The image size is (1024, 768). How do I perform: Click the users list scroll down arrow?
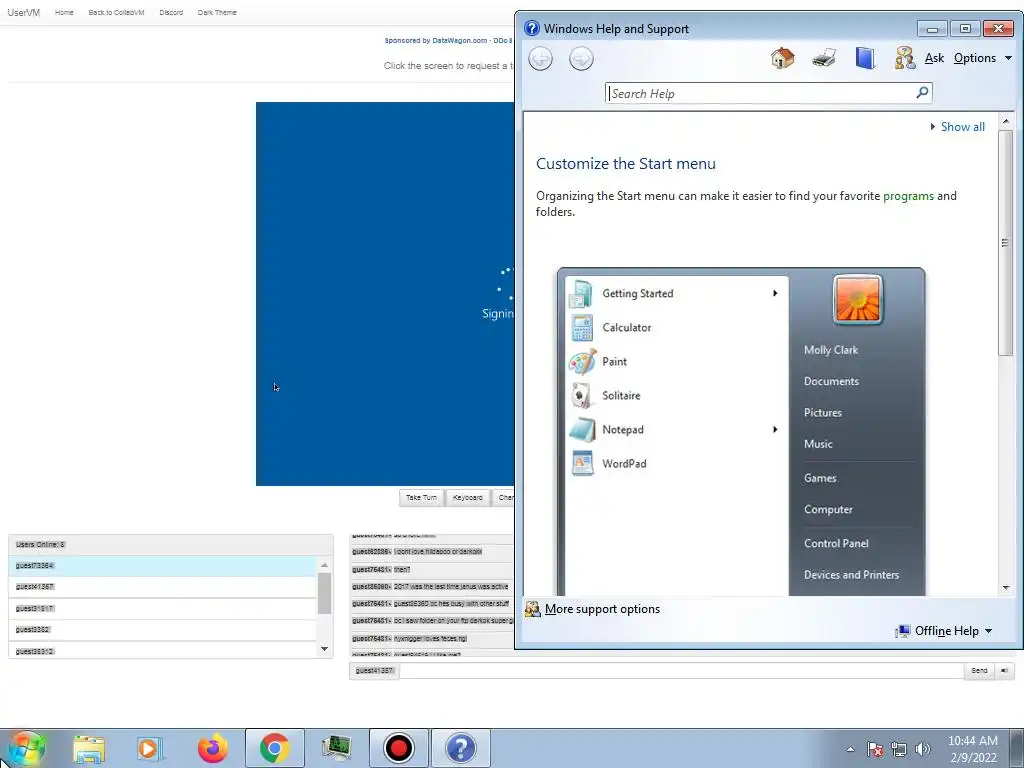(325, 648)
